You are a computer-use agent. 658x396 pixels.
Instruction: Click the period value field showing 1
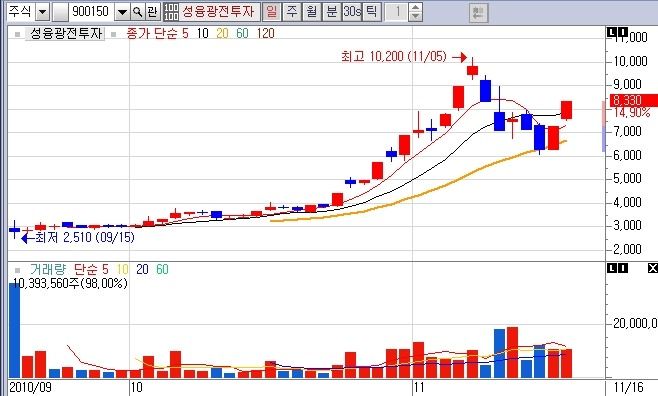pos(396,12)
